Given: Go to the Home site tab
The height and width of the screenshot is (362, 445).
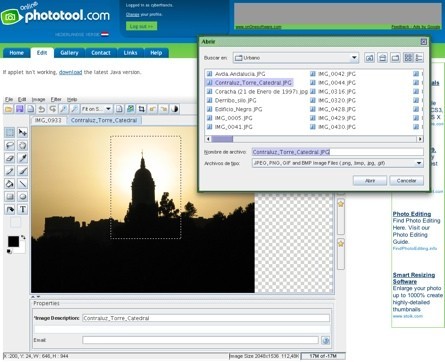Looking at the screenshot, I should click(16, 53).
